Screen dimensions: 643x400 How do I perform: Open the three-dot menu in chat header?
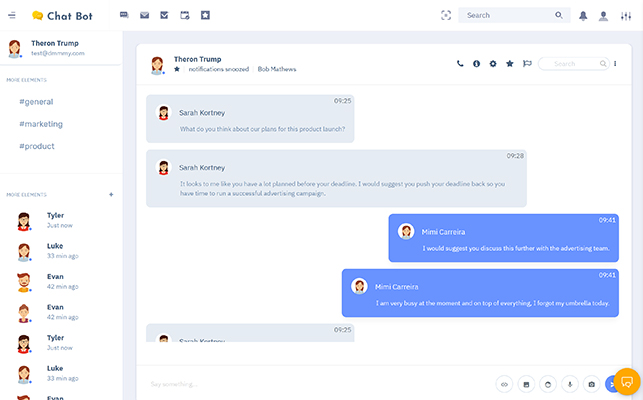[x=616, y=64]
